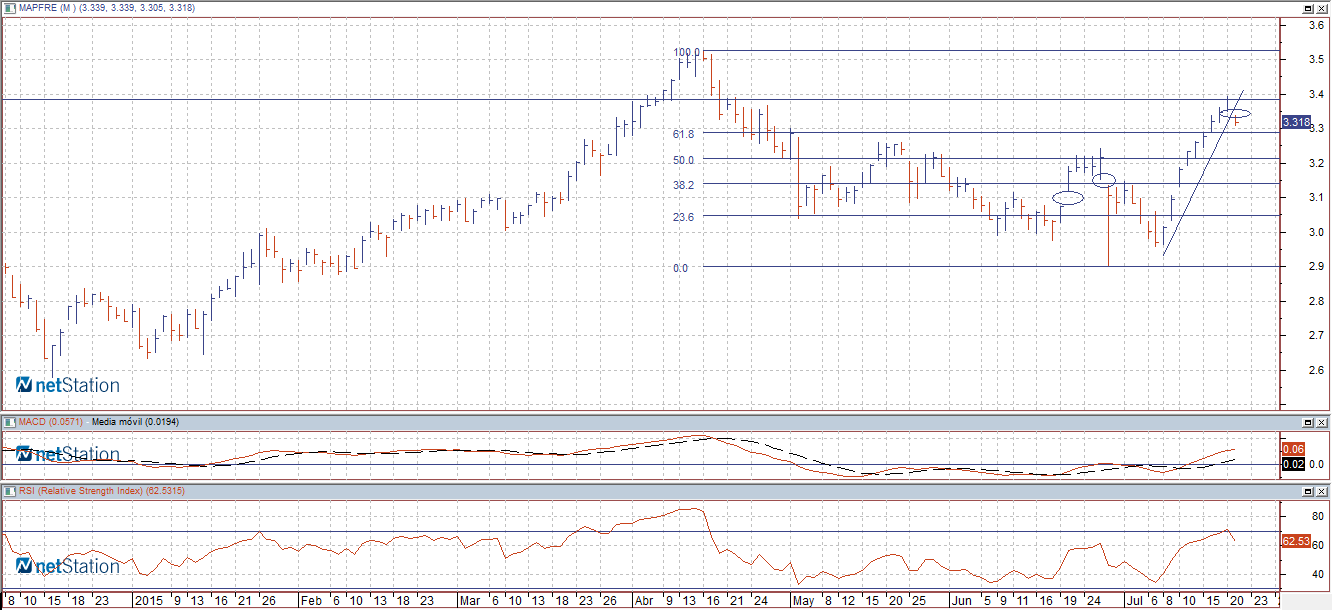Image resolution: width=1332 pixels, height=610 pixels.
Task: Click the 0.02 moving average value tag
Action: coord(1292,464)
